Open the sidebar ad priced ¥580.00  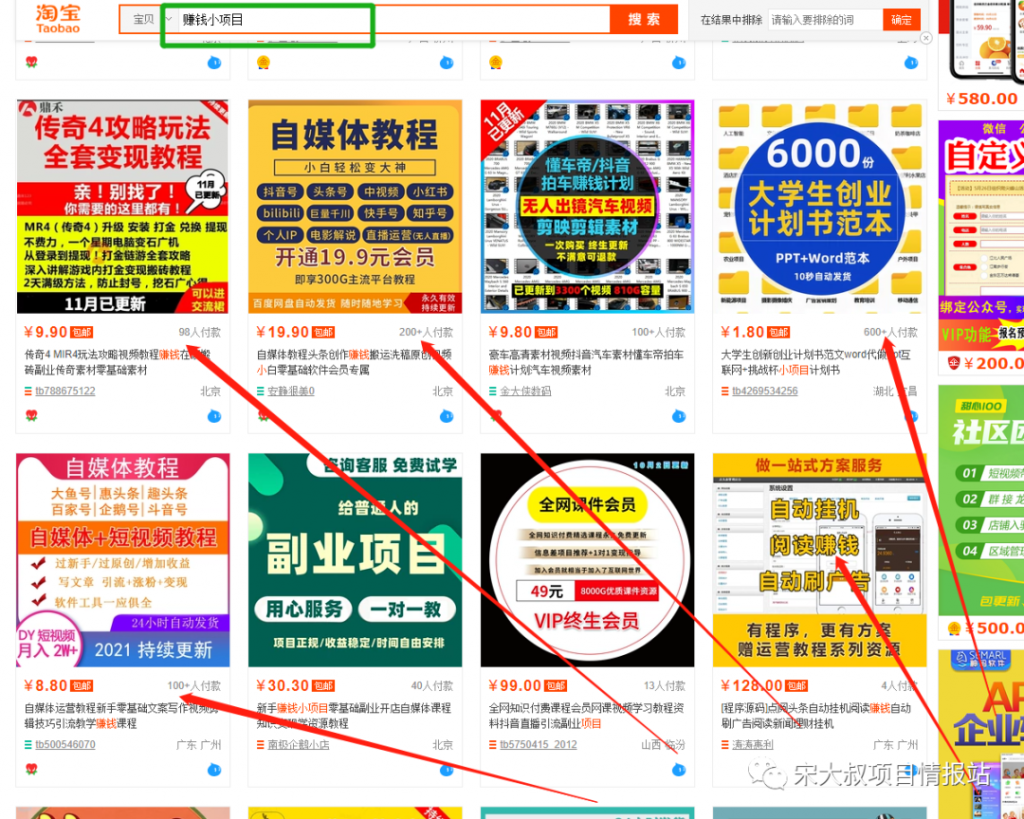(x=981, y=54)
